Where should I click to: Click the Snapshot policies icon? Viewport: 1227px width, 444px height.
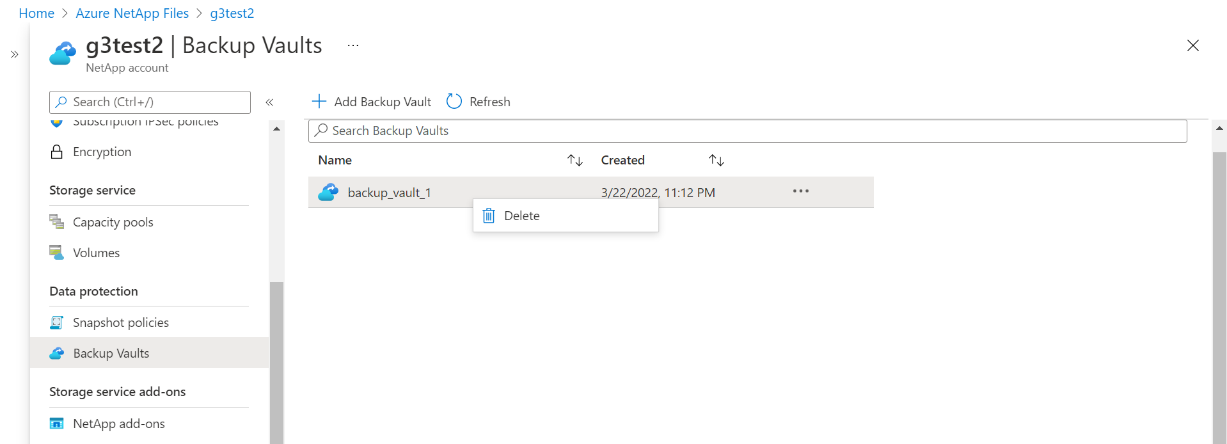click(57, 323)
